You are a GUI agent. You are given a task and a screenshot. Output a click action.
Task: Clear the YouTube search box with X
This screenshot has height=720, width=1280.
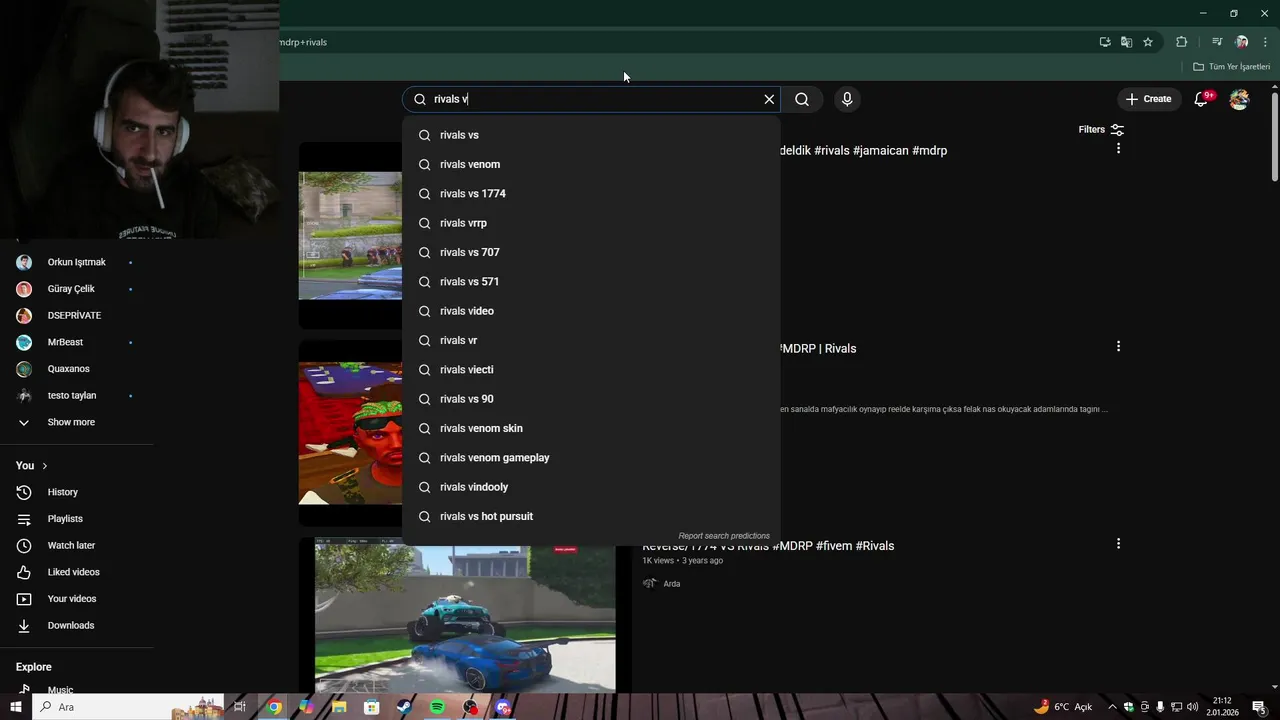(x=769, y=99)
